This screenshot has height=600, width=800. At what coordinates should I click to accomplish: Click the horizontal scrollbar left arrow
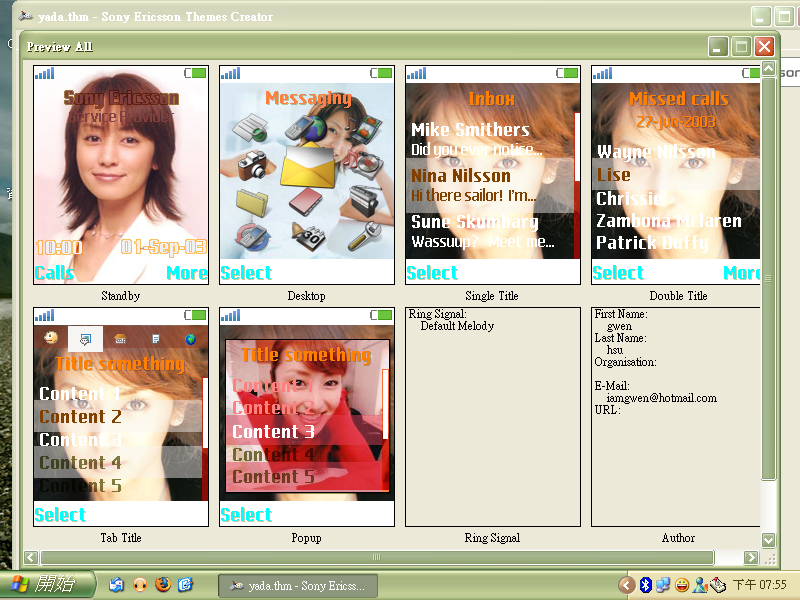coord(31,557)
